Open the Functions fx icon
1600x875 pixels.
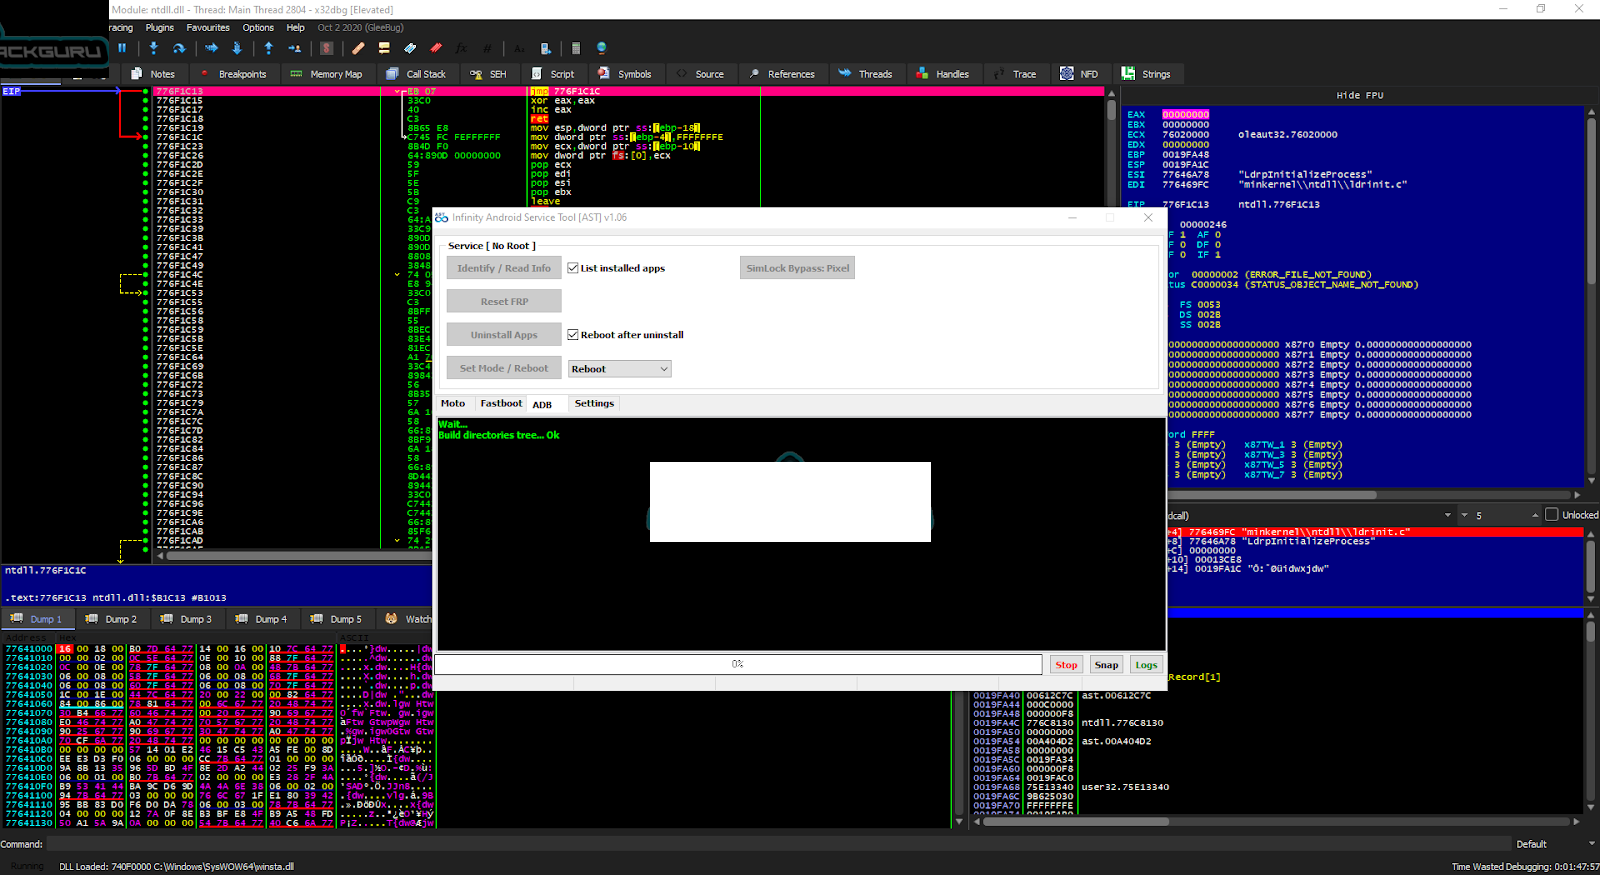click(x=461, y=48)
